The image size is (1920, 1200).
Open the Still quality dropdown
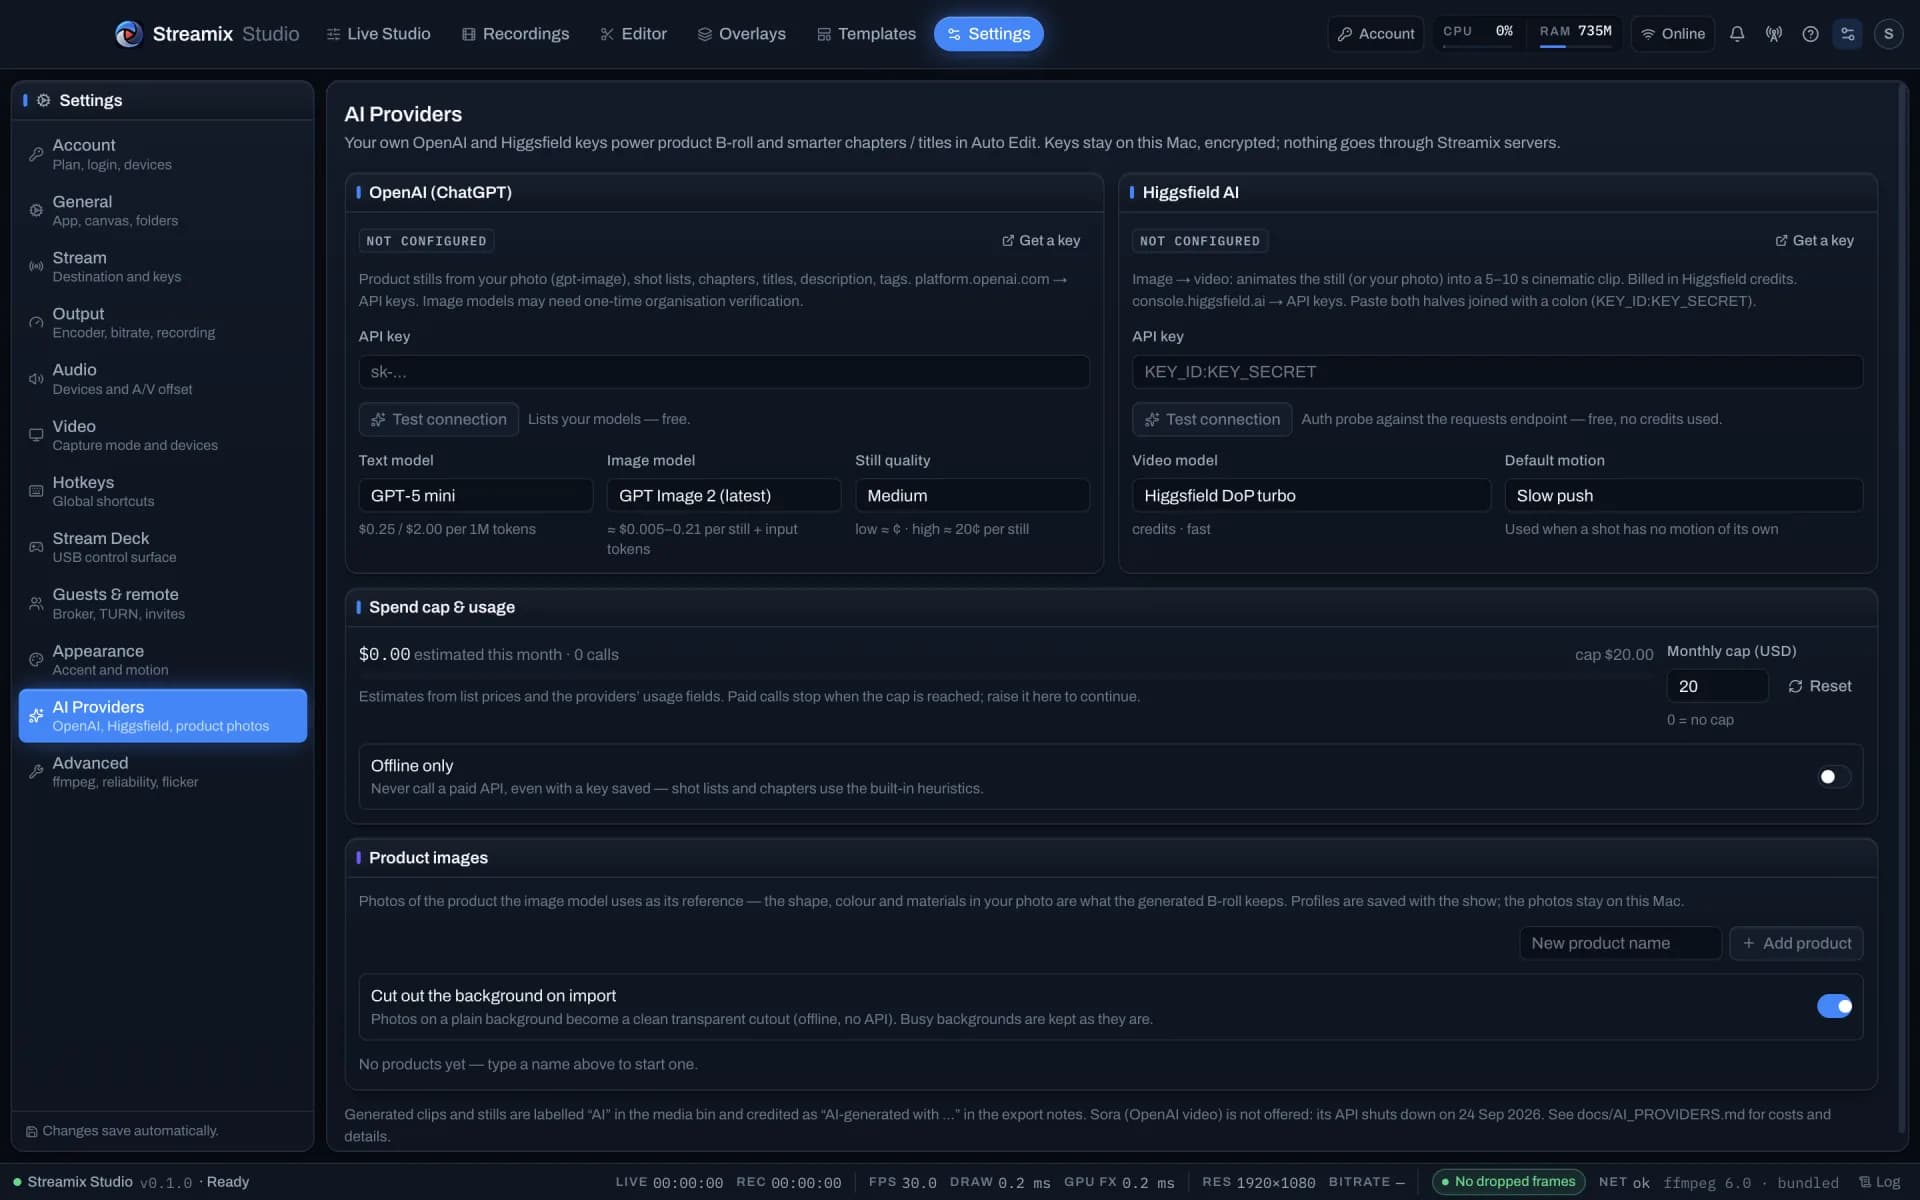[972, 495]
